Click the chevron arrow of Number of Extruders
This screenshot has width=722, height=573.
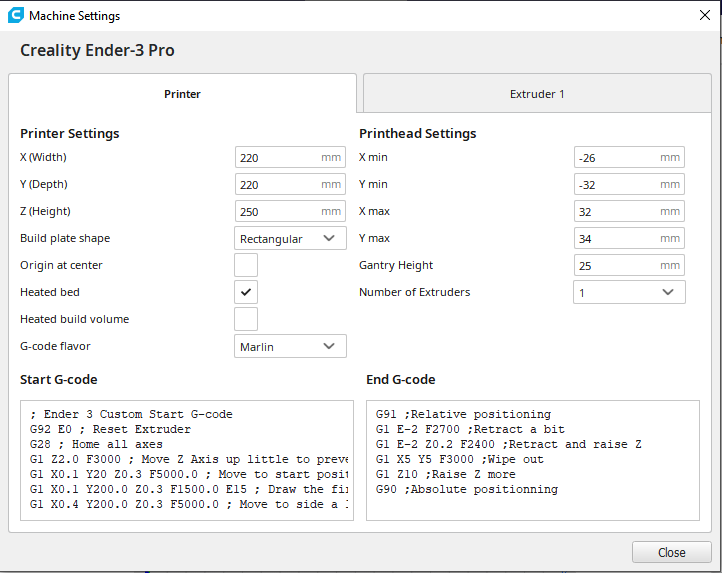point(668,292)
